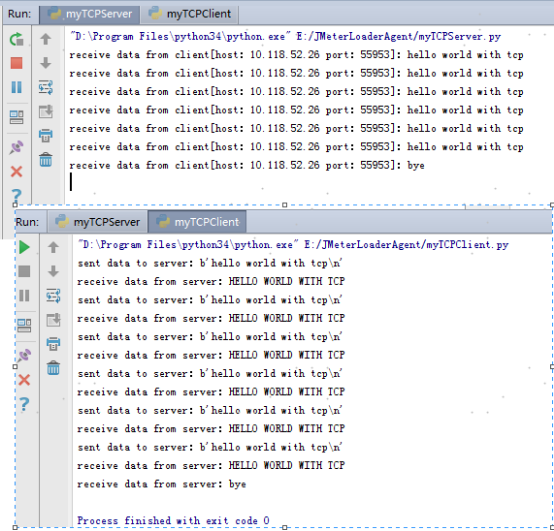Print server console output
The width and height of the screenshot is (554, 531).
tap(46, 135)
